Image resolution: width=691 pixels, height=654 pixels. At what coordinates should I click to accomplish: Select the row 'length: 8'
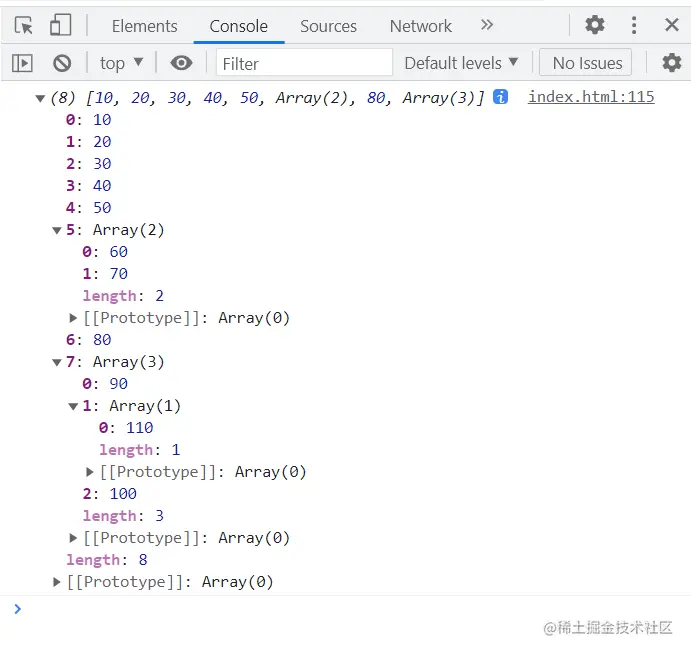107,560
